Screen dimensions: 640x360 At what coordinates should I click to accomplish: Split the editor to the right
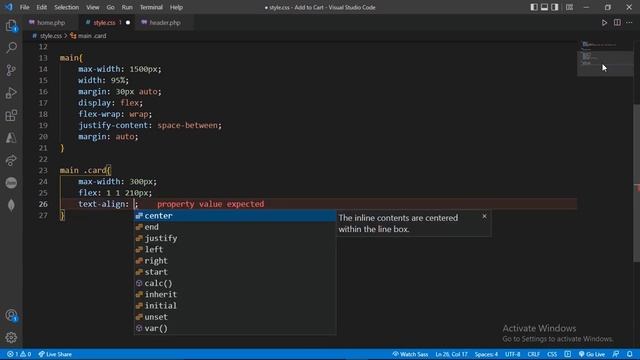[x=617, y=23]
